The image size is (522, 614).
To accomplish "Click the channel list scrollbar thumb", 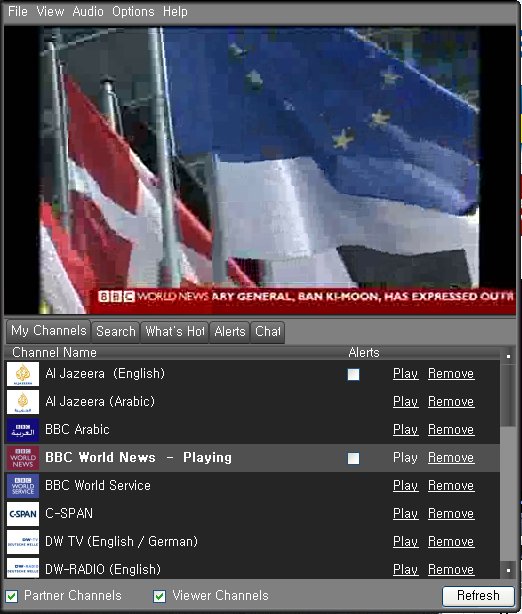I will click(508, 395).
